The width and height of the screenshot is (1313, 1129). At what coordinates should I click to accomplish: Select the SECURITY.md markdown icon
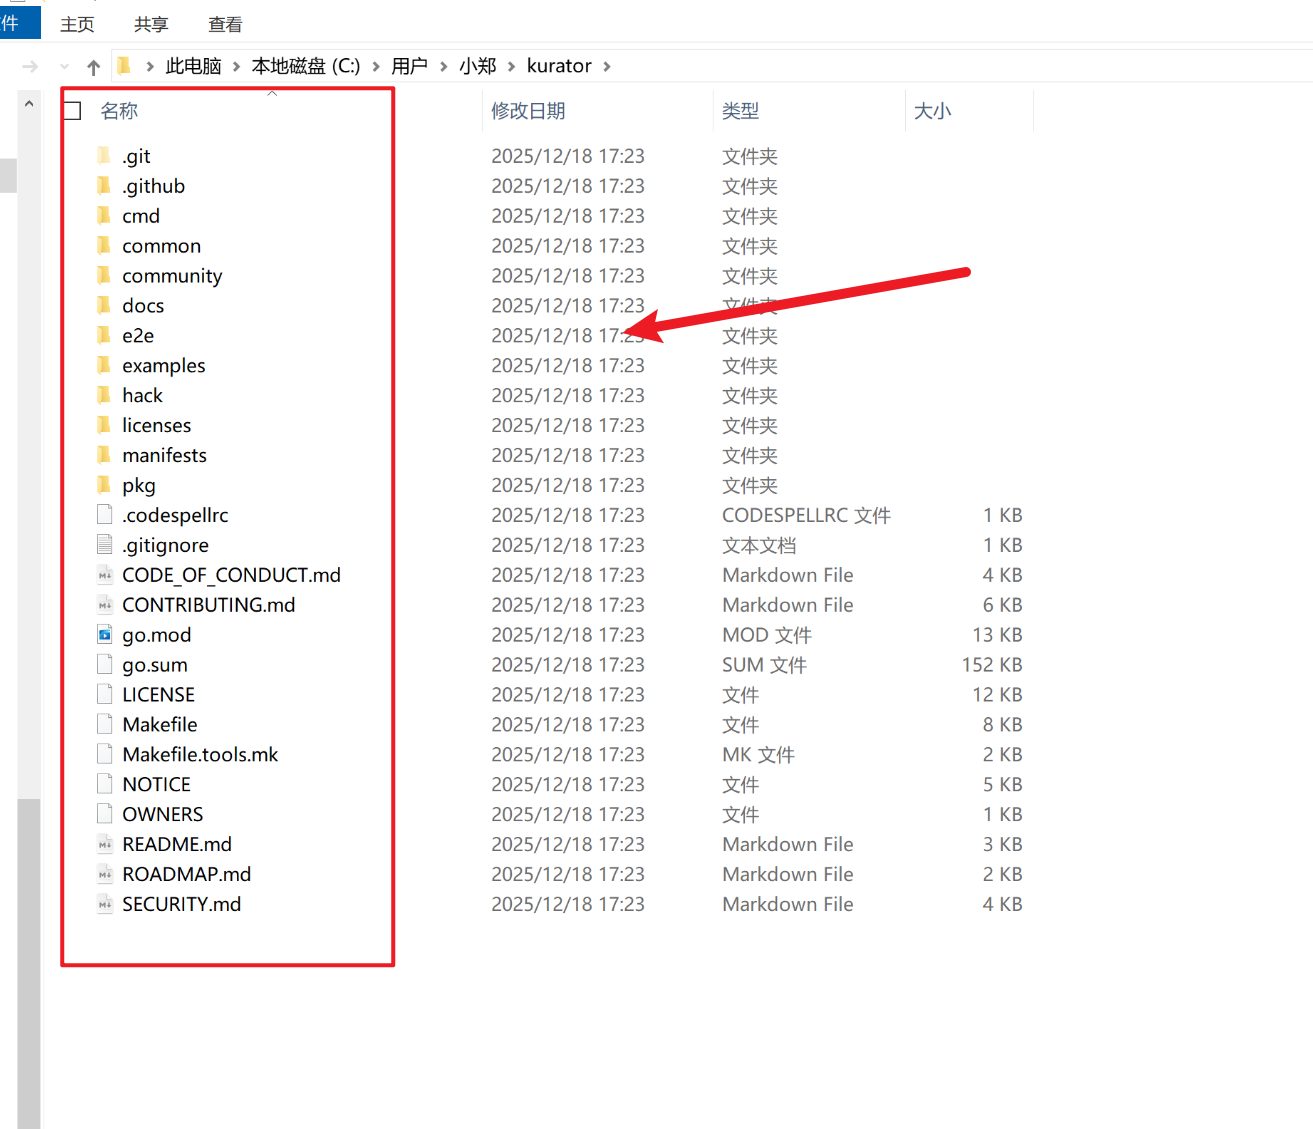click(104, 904)
